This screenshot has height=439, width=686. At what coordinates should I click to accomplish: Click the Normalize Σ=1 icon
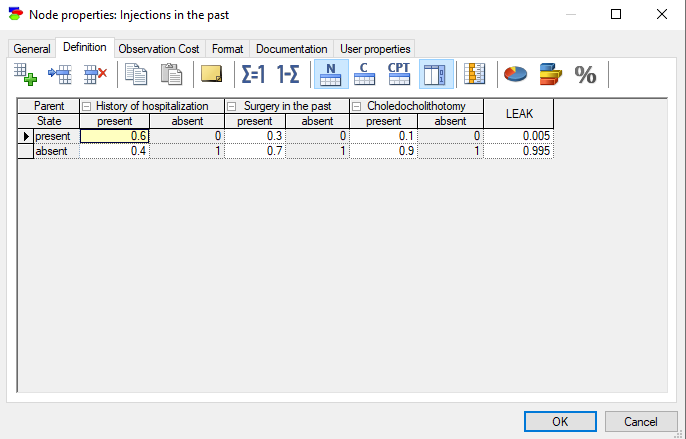[x=253, y=74]
